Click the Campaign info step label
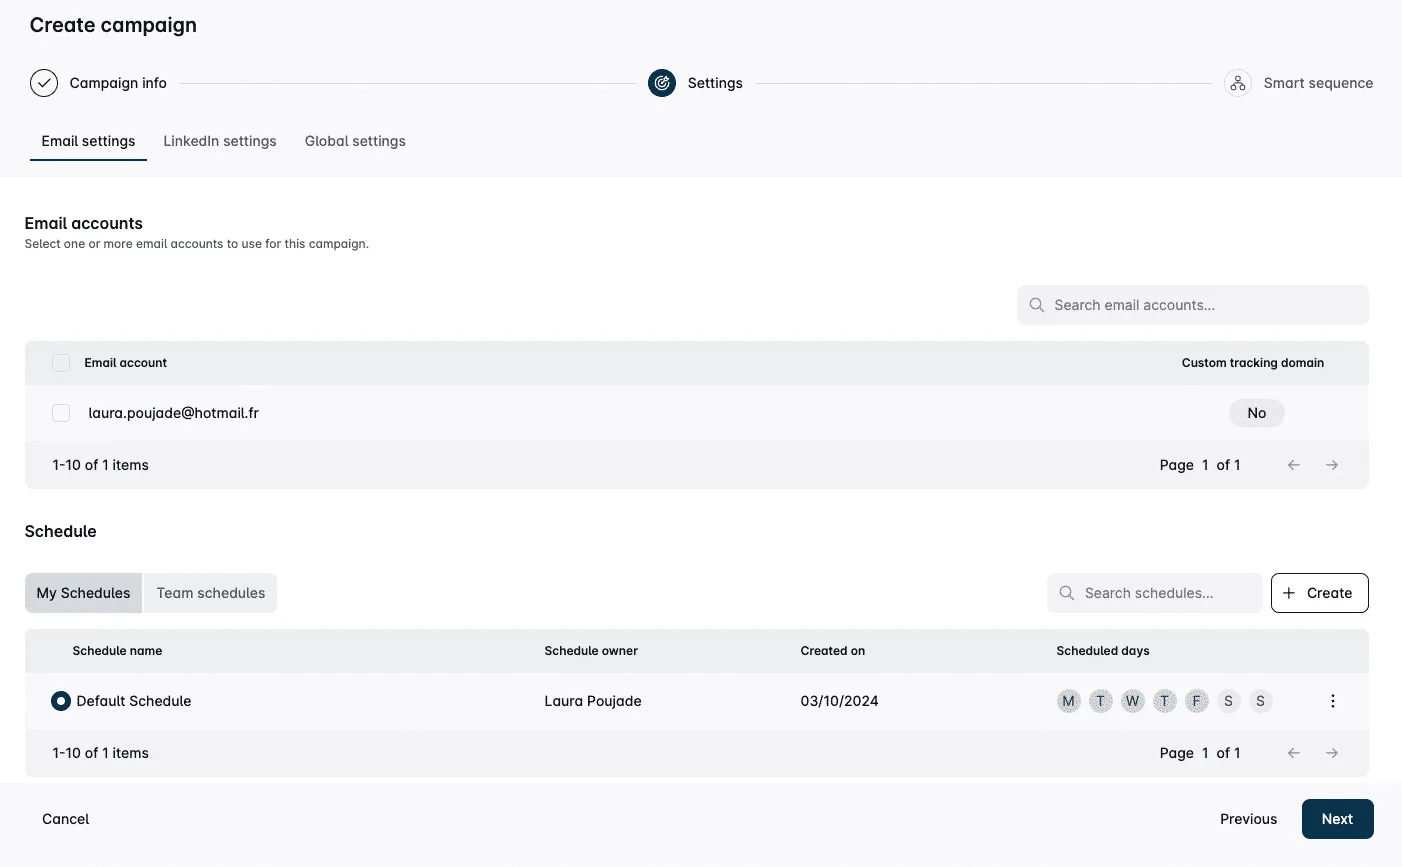 click(118, 83)
